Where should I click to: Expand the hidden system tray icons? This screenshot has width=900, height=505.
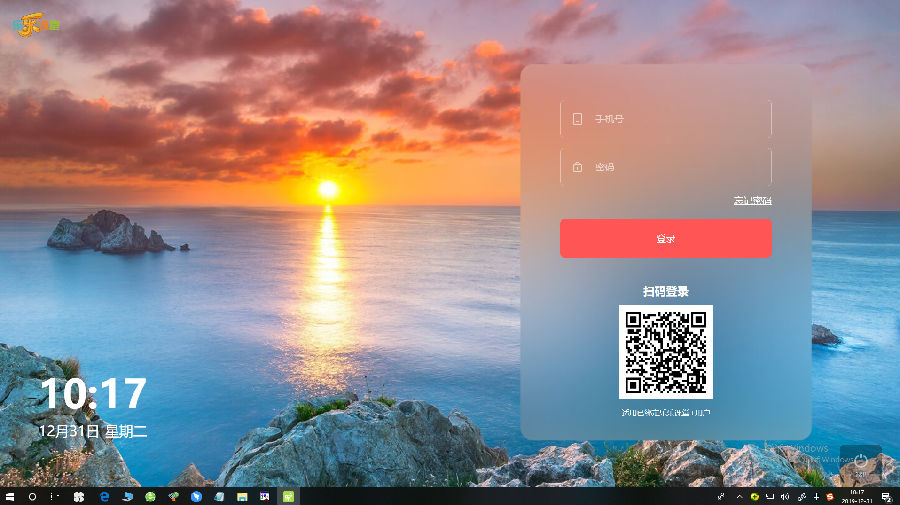pos(740,496)
